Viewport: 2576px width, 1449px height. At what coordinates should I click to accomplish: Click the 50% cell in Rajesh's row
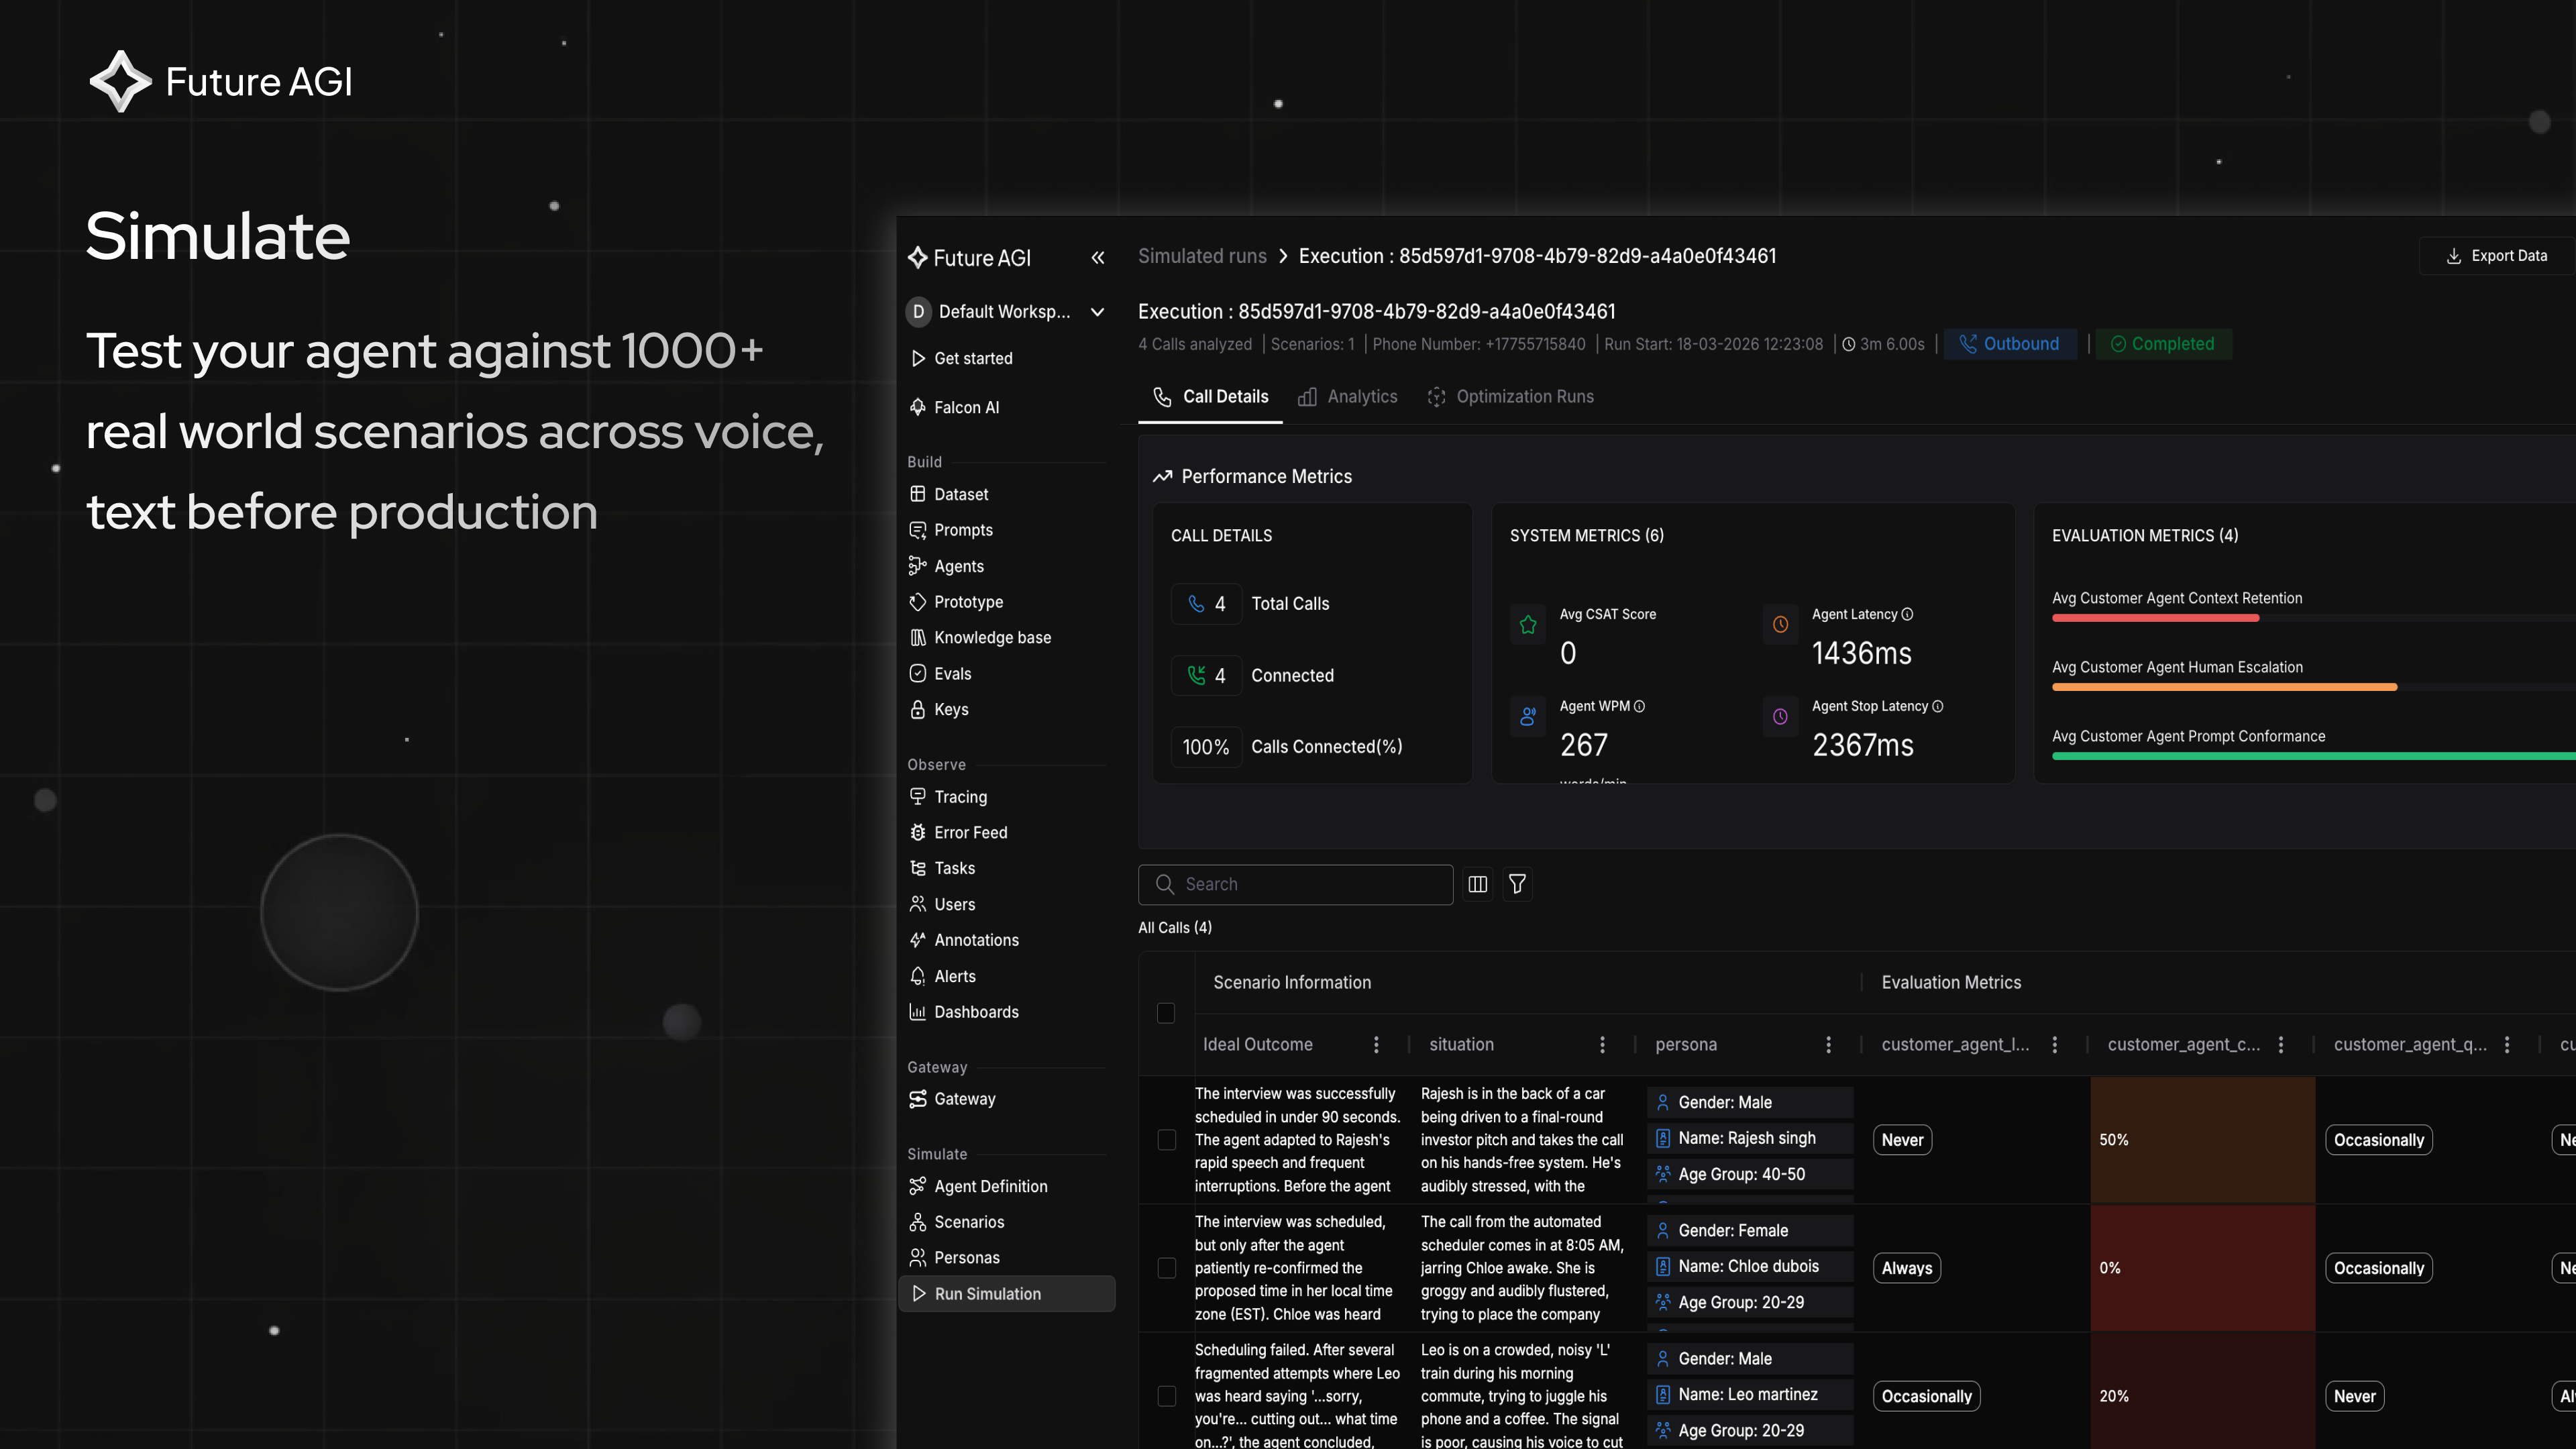pos(2202,1140)
